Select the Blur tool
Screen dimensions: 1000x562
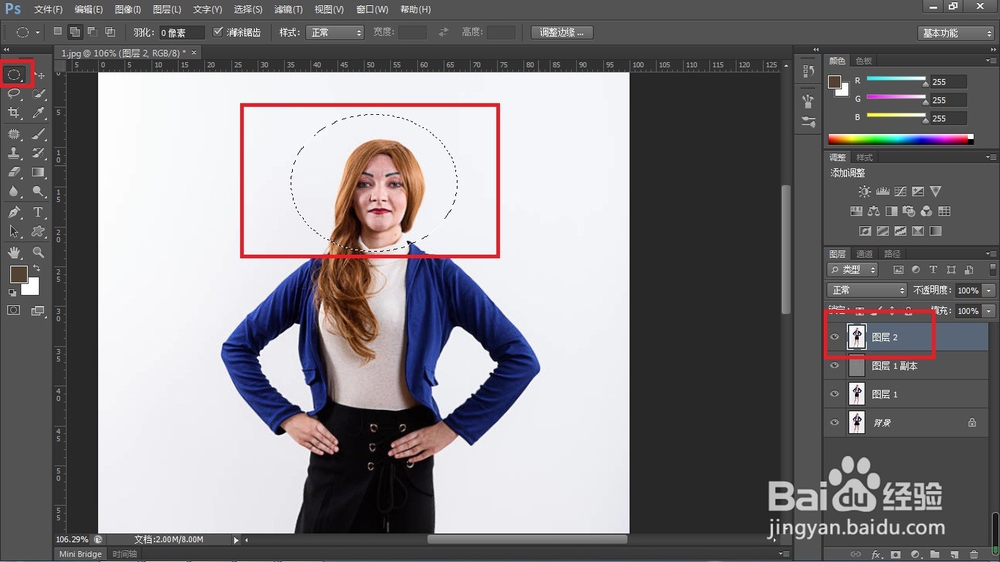click(14, 191)
